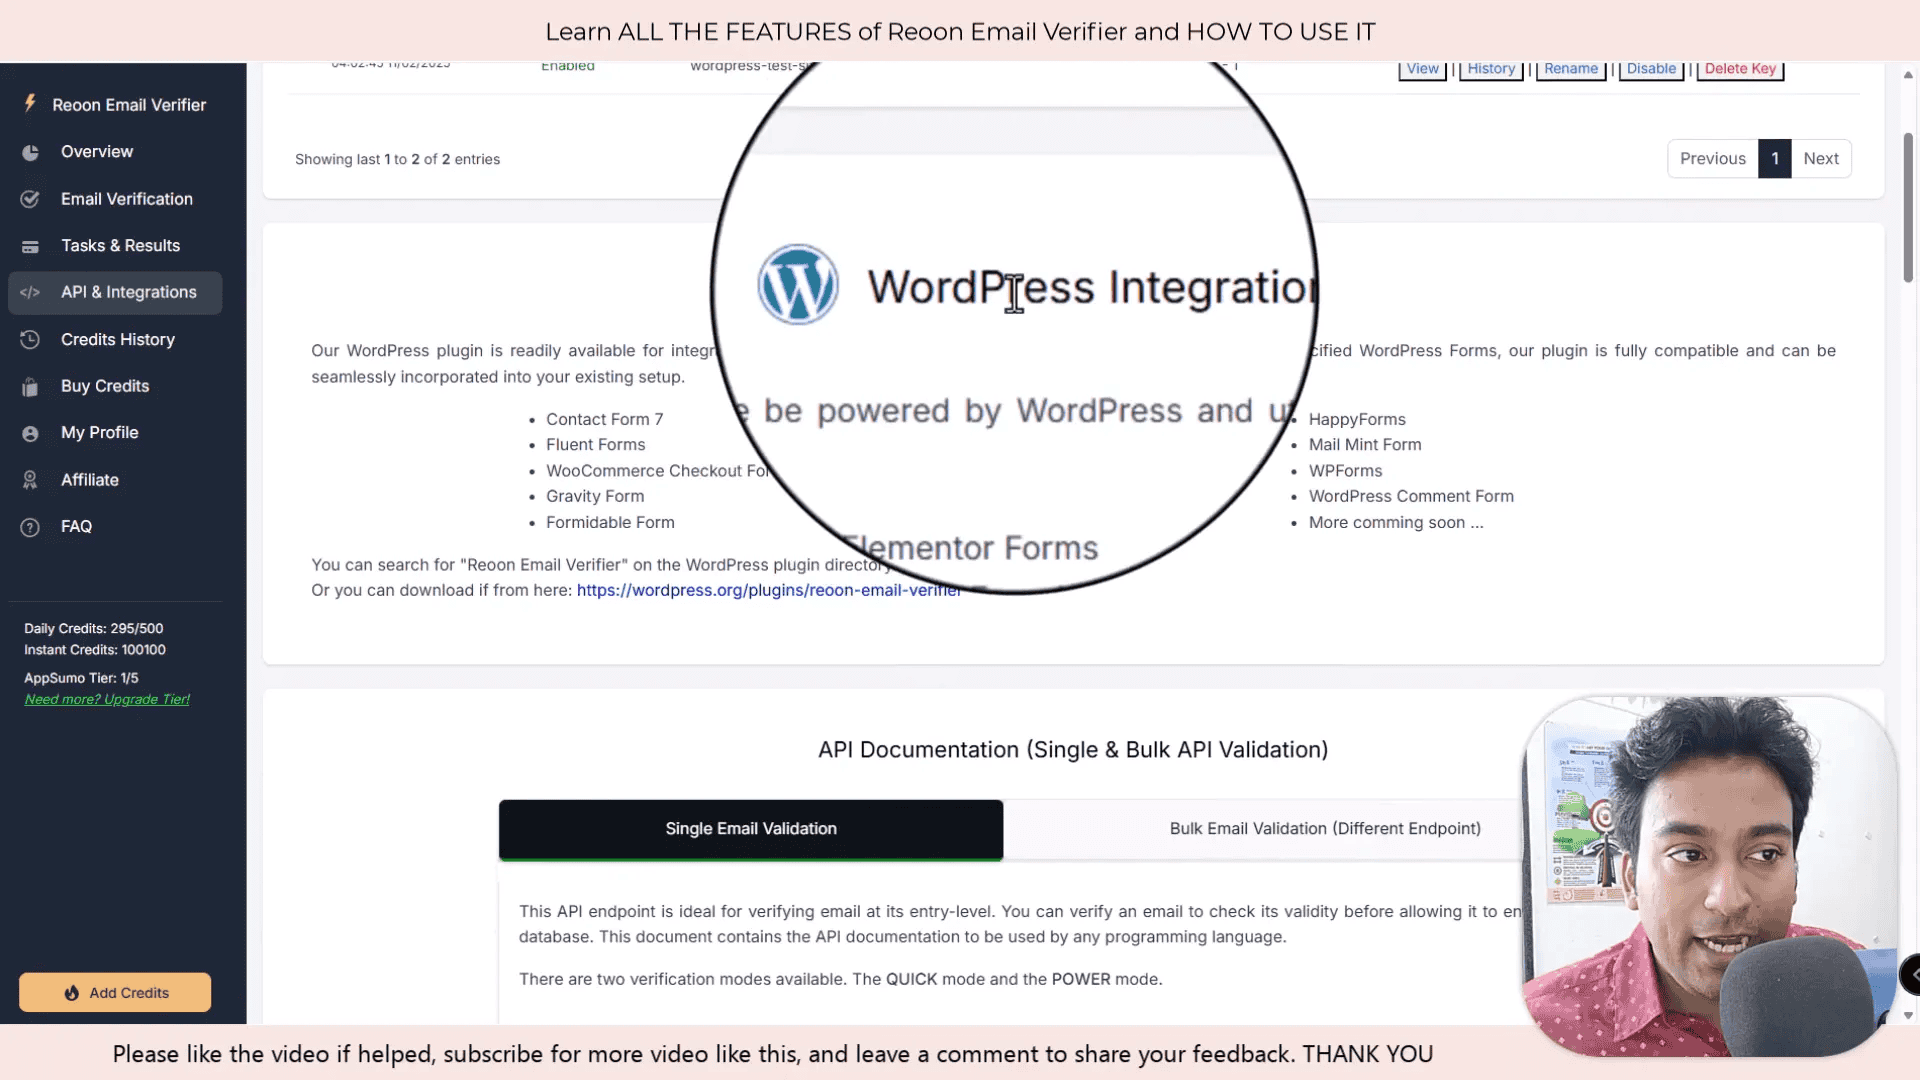This screenshot has height=1080, width=1920.
Task: Click the flame icon in Add Credits
Action: click(72, 993)
